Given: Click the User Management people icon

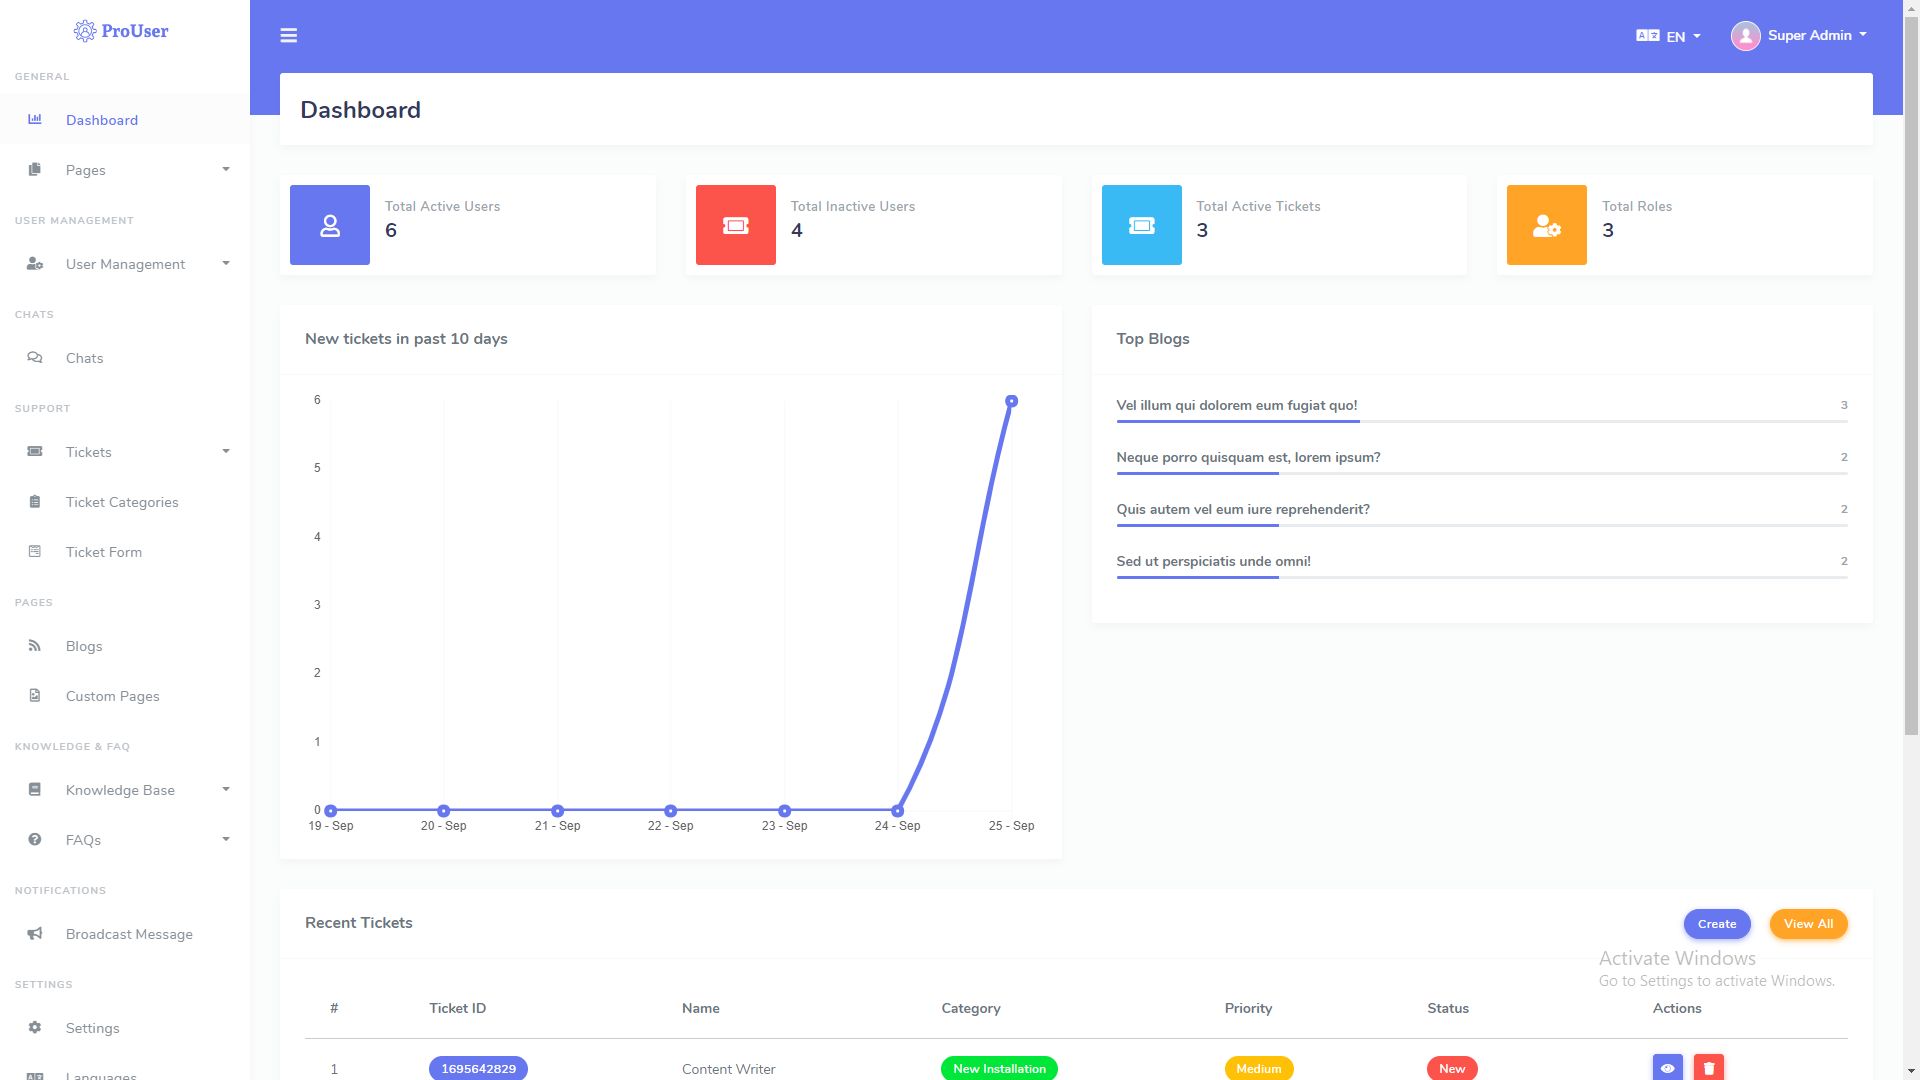Looking at the screenshot, I should [35, 263].
